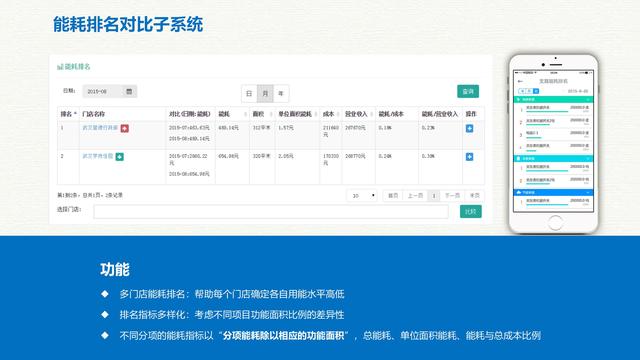Screen dimensions: 640x360
Task: Collapse the cyan section header on phone
Action: (x=553, y=158)
